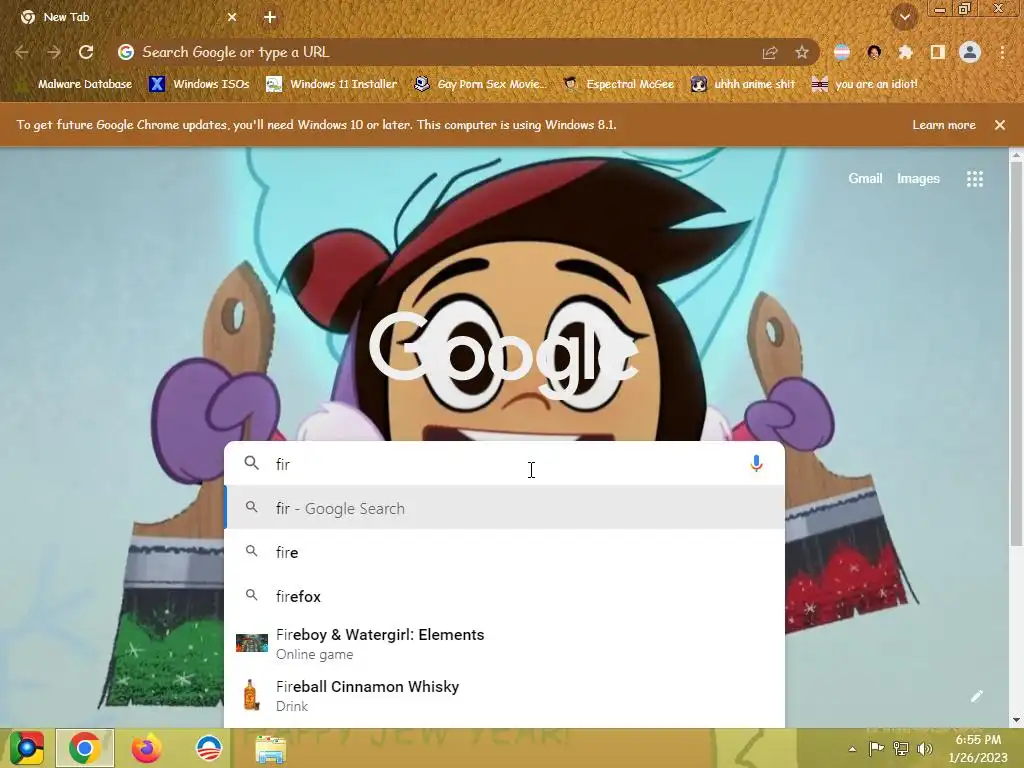1024x768 pixels.
Task: Dismiss the Chrome update infobar
Action: tap(1000, 125)
